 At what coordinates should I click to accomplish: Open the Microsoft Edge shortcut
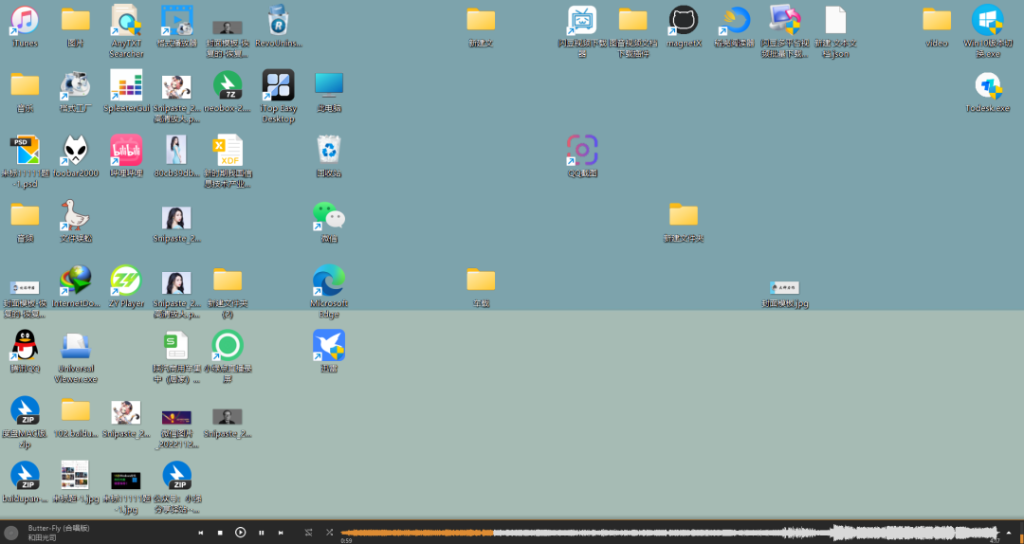click(x=329, y=281)
